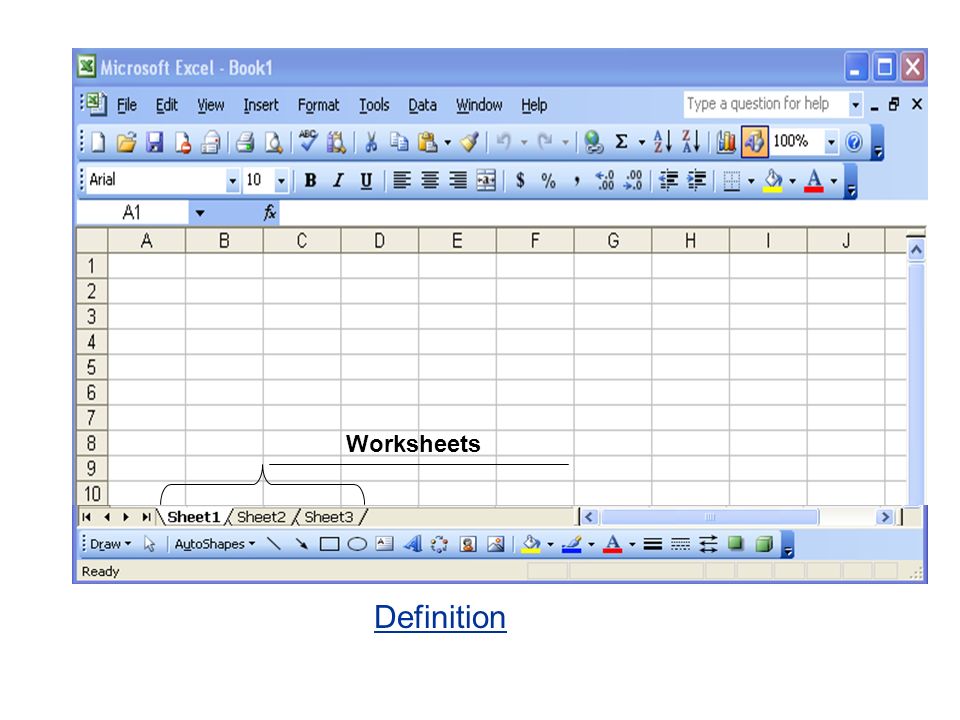This screenshot has width=960, height=720.
Task: Sort ascending A to Z
Action: [662, 142]
